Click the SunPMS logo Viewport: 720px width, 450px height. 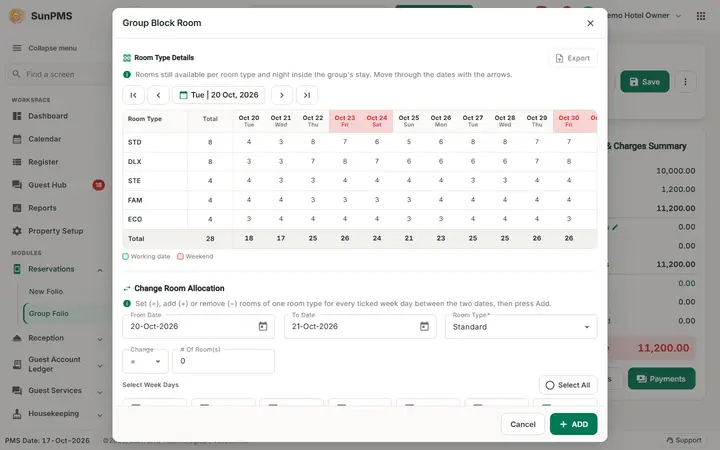[17, 16]
